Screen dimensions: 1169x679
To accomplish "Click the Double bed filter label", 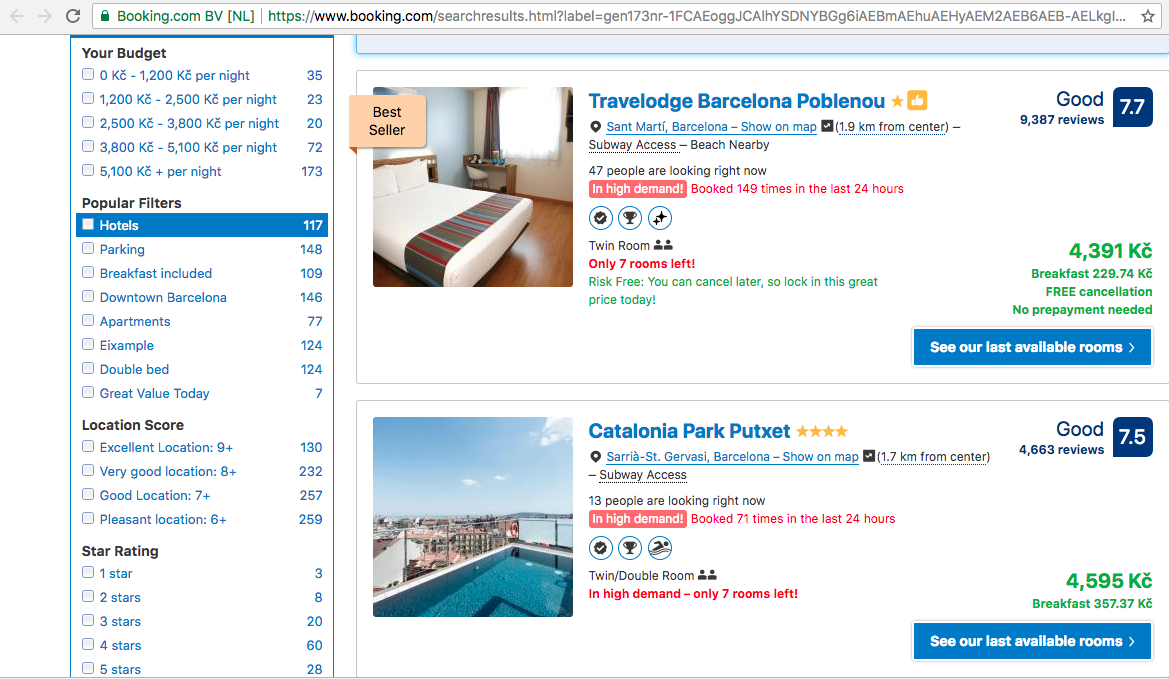I will coord(134,369).
